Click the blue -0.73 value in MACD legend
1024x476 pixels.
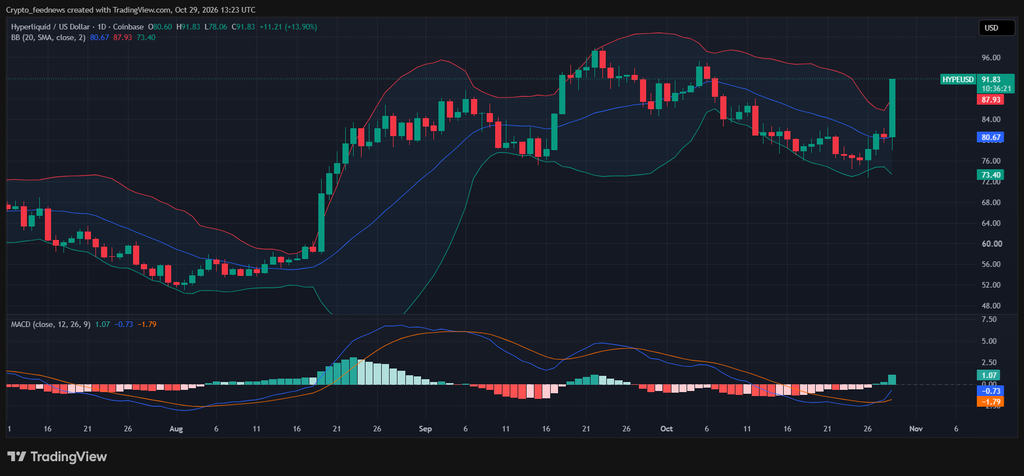pos(122,324)
